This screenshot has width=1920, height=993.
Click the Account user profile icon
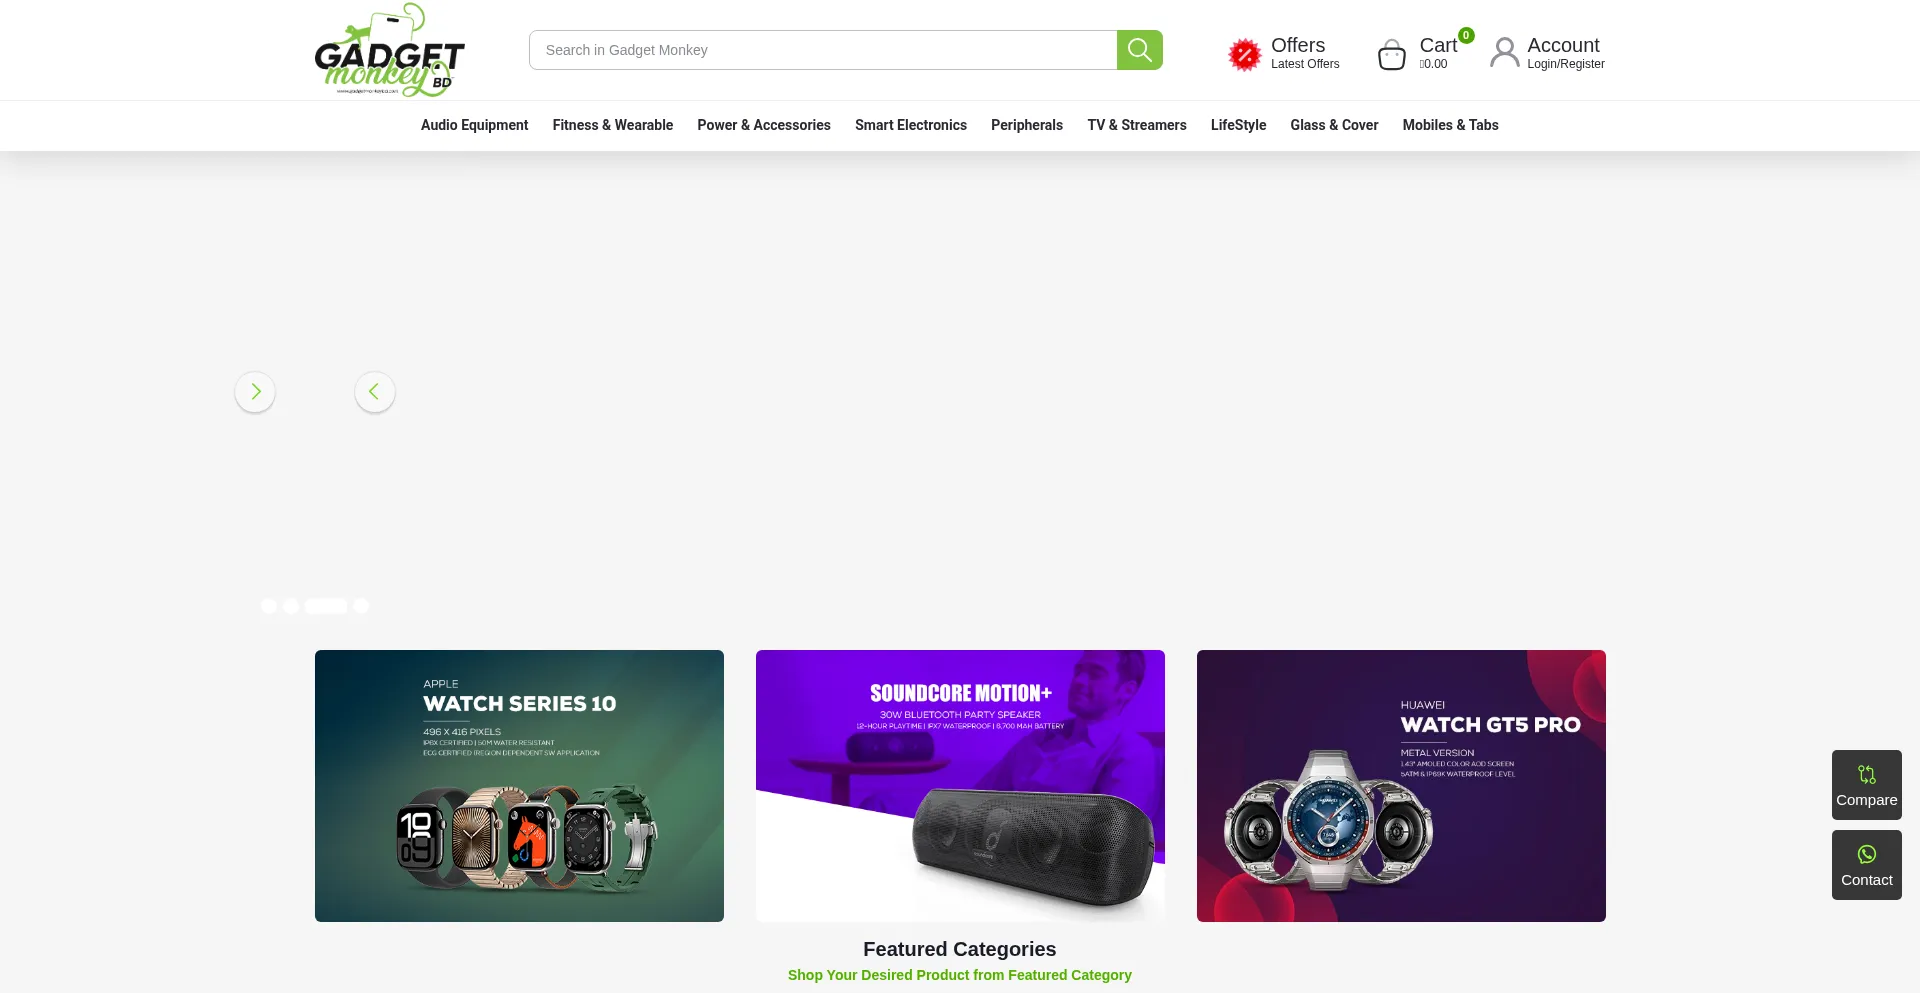pyautogui.click(x=1504, y=52)
